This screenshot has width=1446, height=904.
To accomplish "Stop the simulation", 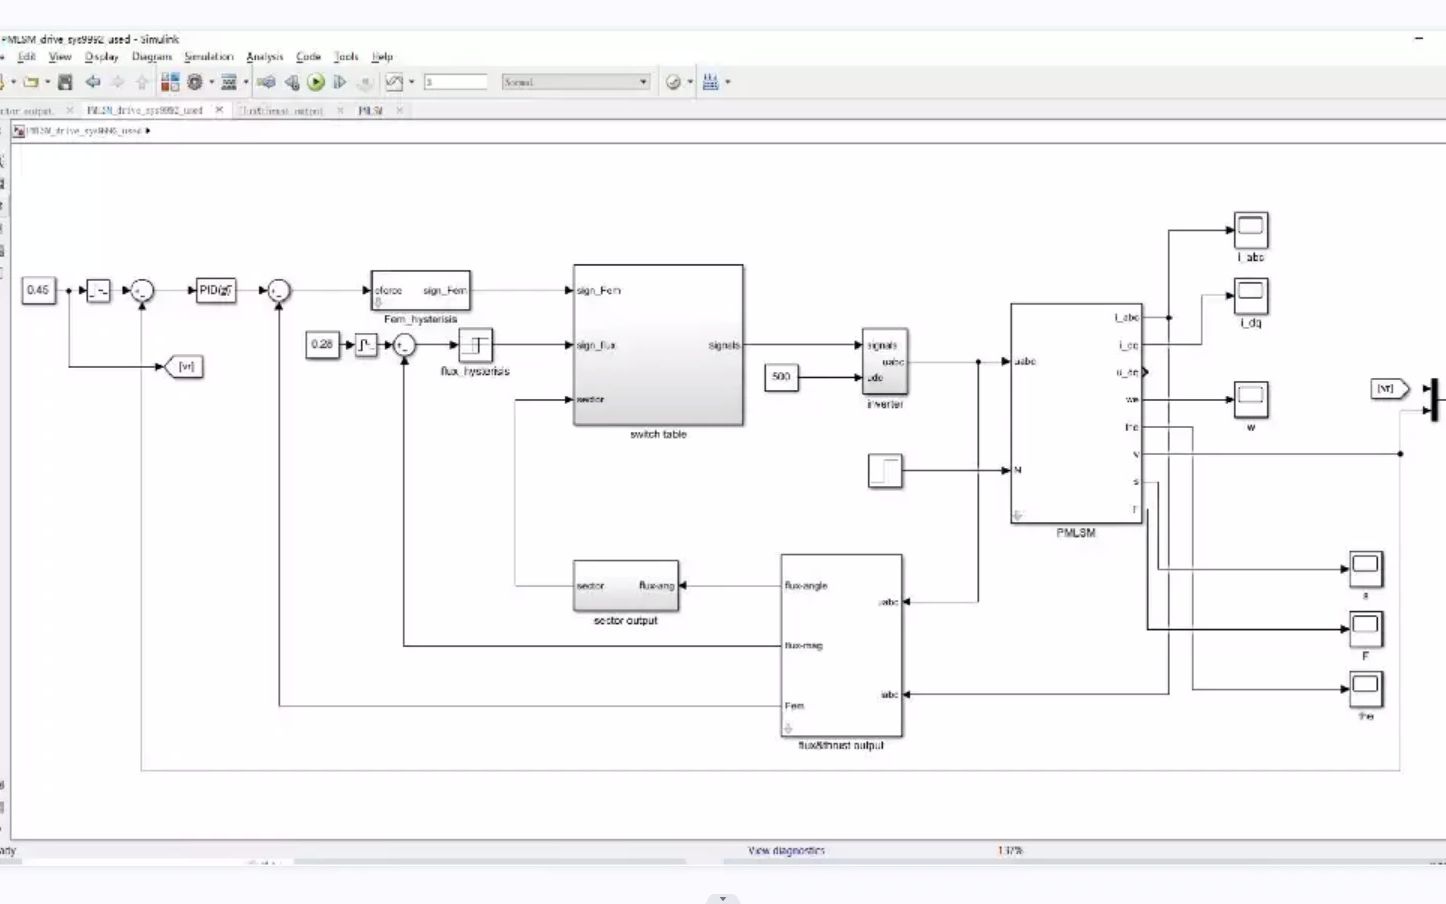I will coord(365,82).
